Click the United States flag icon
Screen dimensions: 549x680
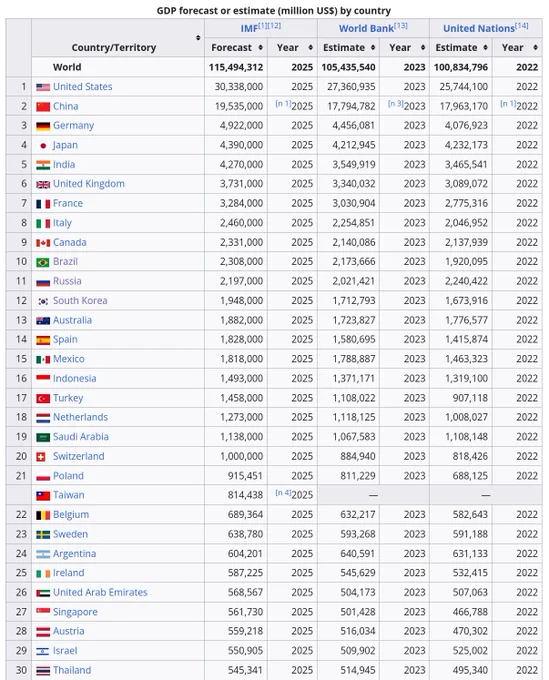point(43,87)
